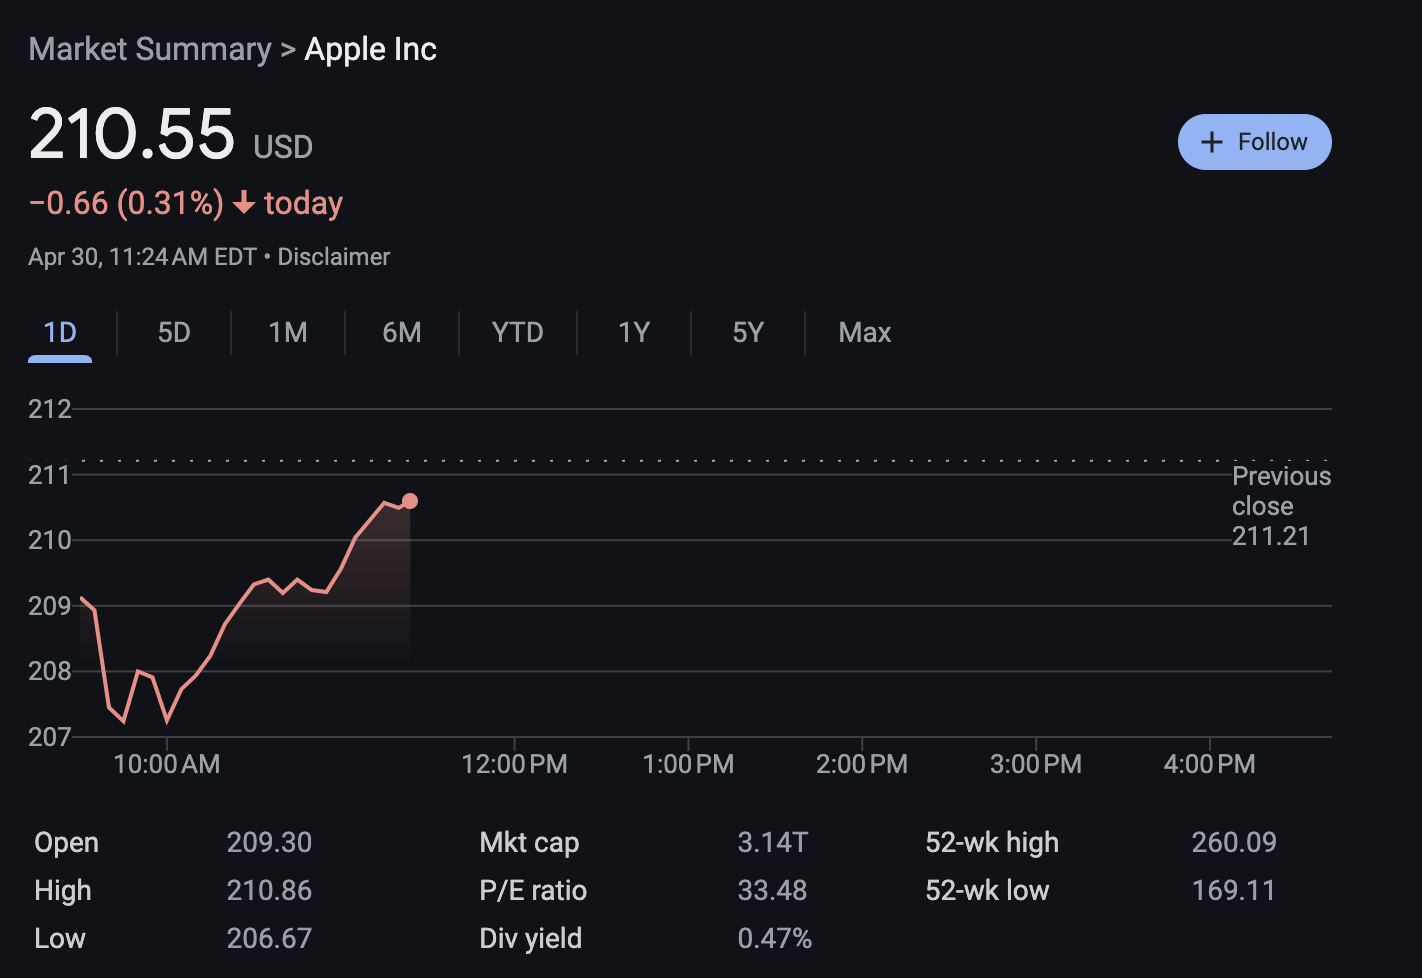Click the 10:00 AM axis label
Viewport: 1422px width, 978px height.
pyautogui.click(x=167, y=764)
